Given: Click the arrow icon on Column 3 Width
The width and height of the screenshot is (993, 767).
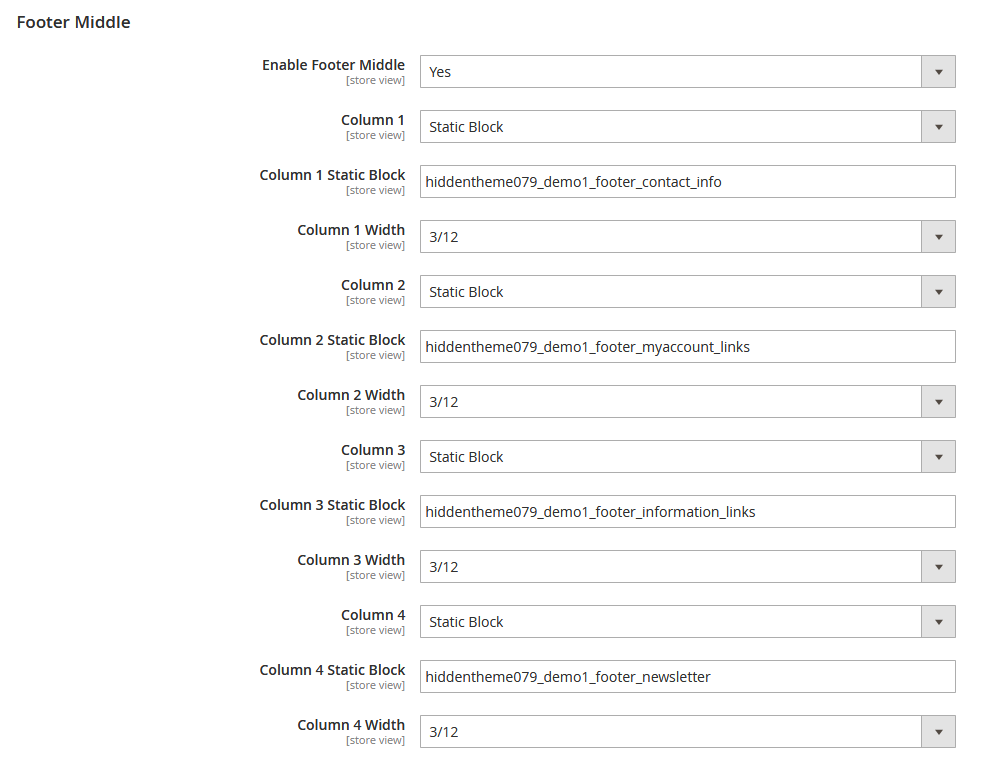Looking at the screenshot, I should pos(938,567).
